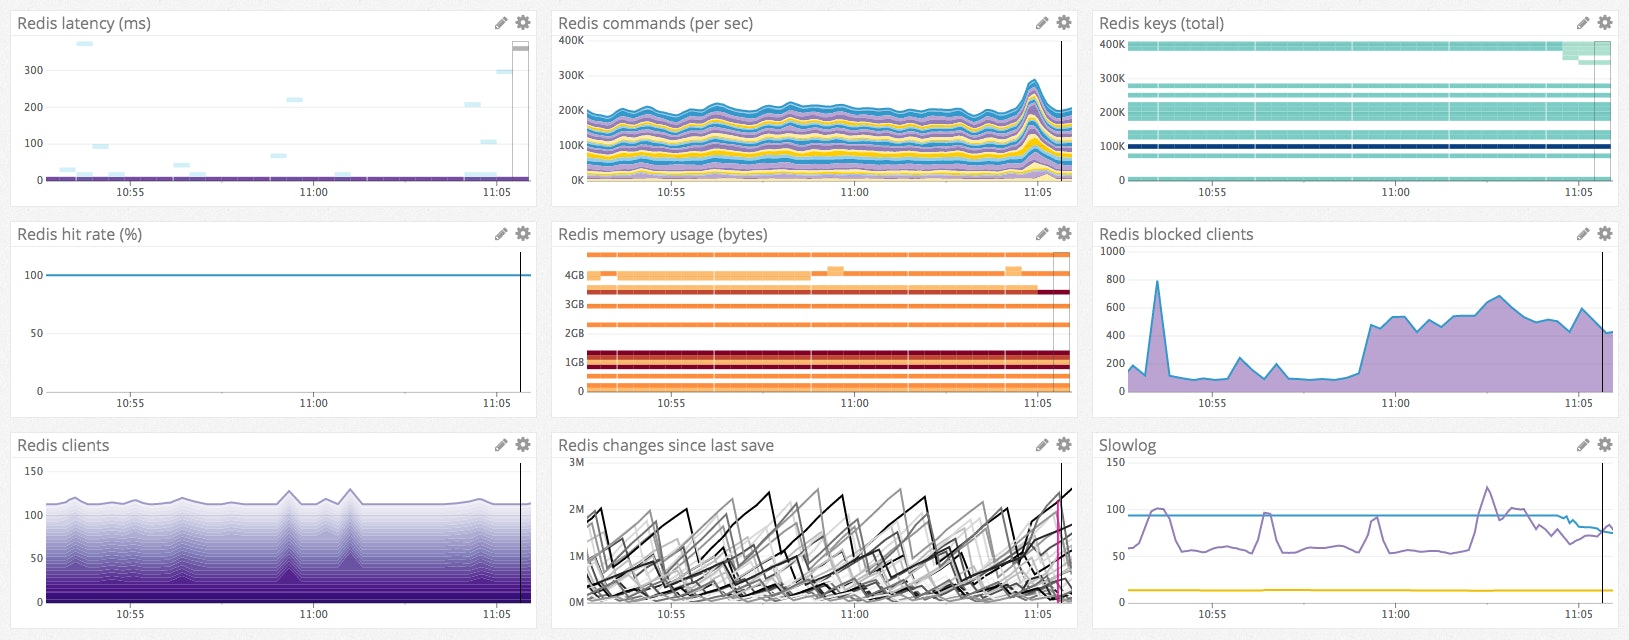The image size is (1629, 640).
Task: Click the dark blue band in Redis keys
Action: point(1350,146)
